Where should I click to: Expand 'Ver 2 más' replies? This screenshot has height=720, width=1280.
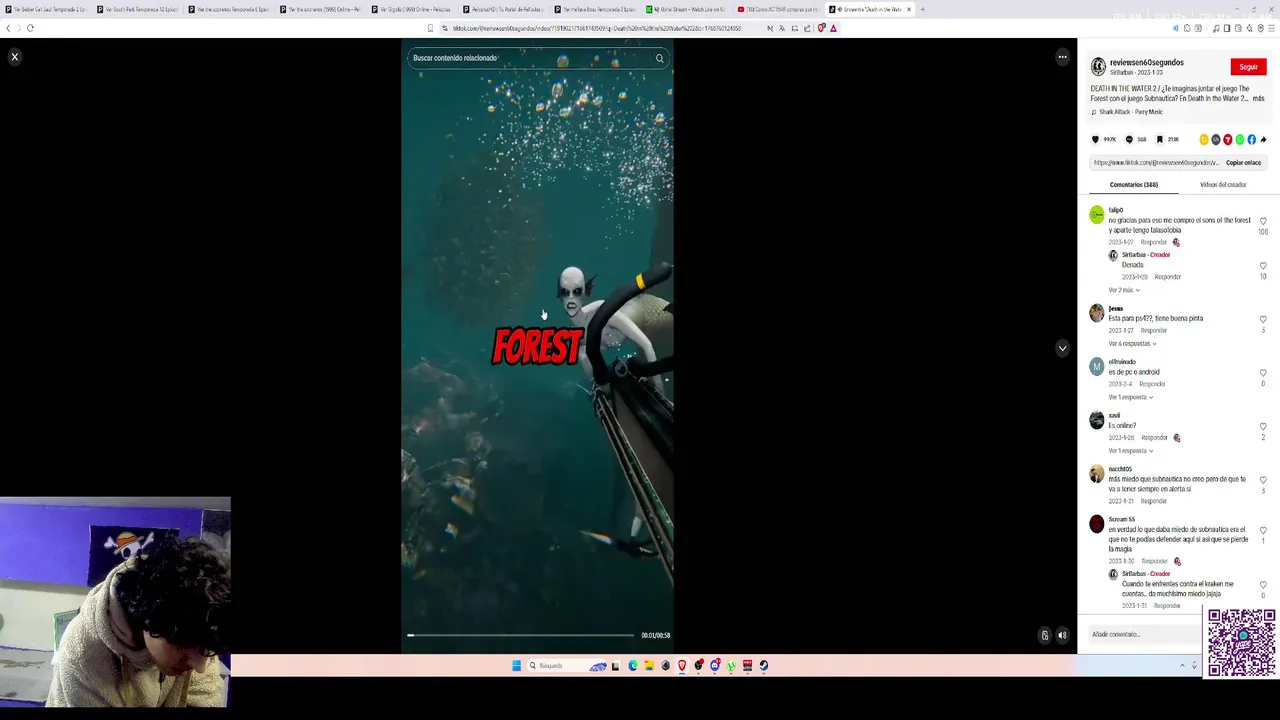(x=1124, y=290)
